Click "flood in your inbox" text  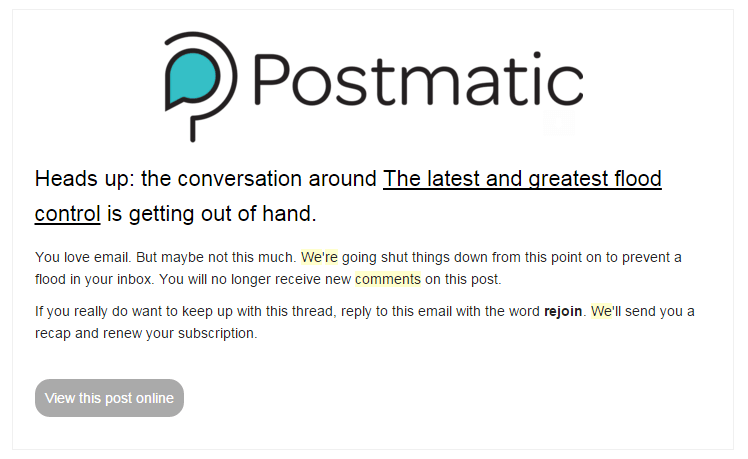pos(93,278)
